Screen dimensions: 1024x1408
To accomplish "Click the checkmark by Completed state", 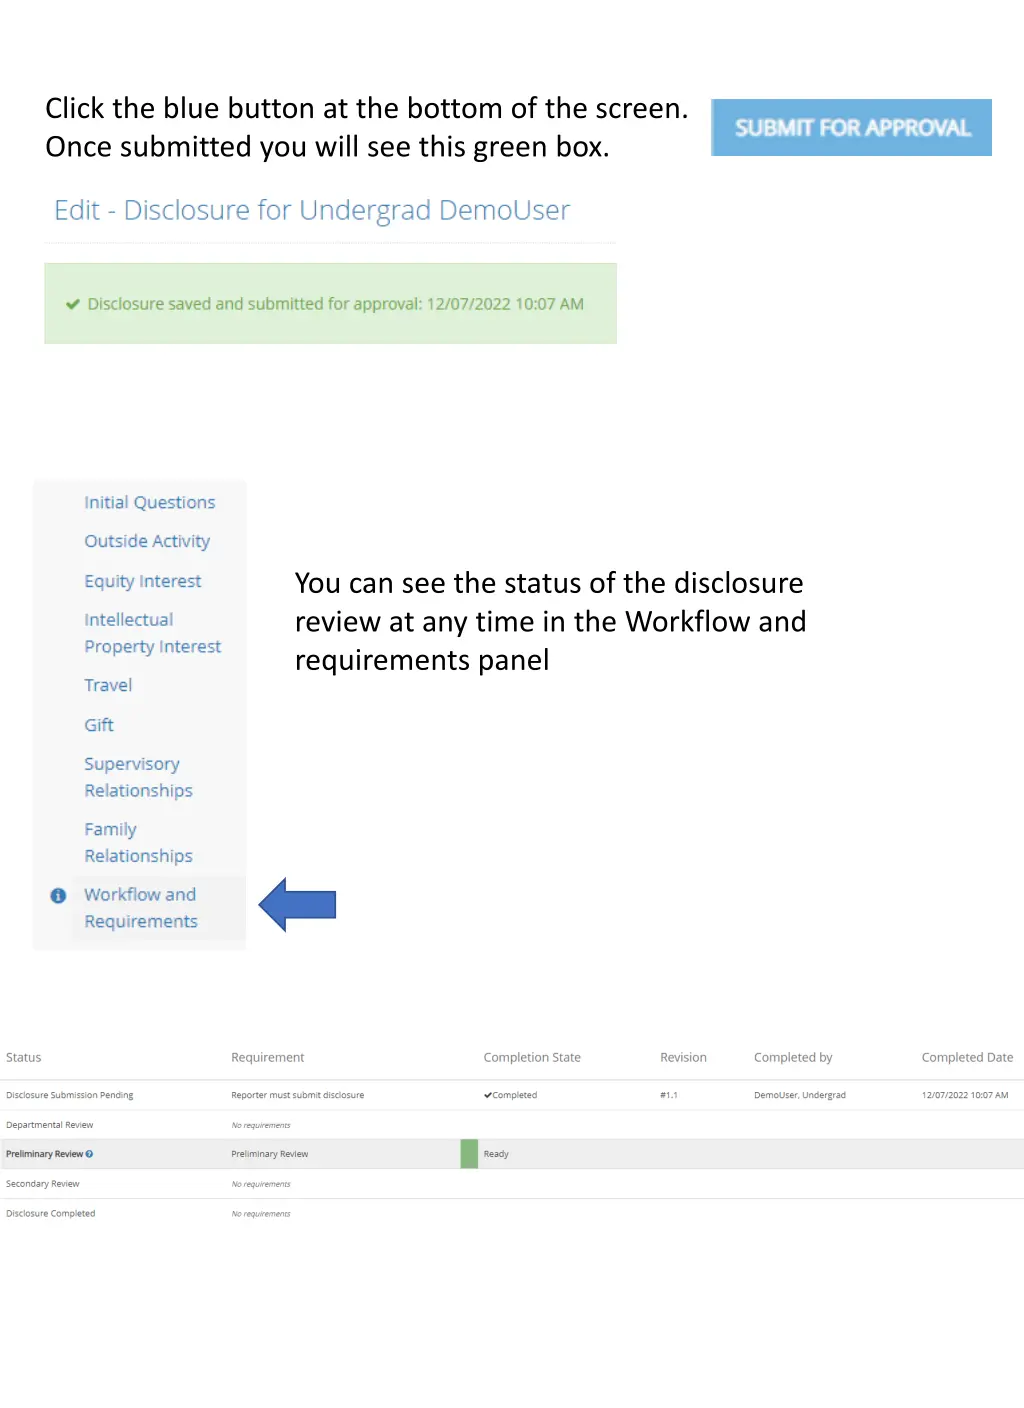I will point(487,1095).
